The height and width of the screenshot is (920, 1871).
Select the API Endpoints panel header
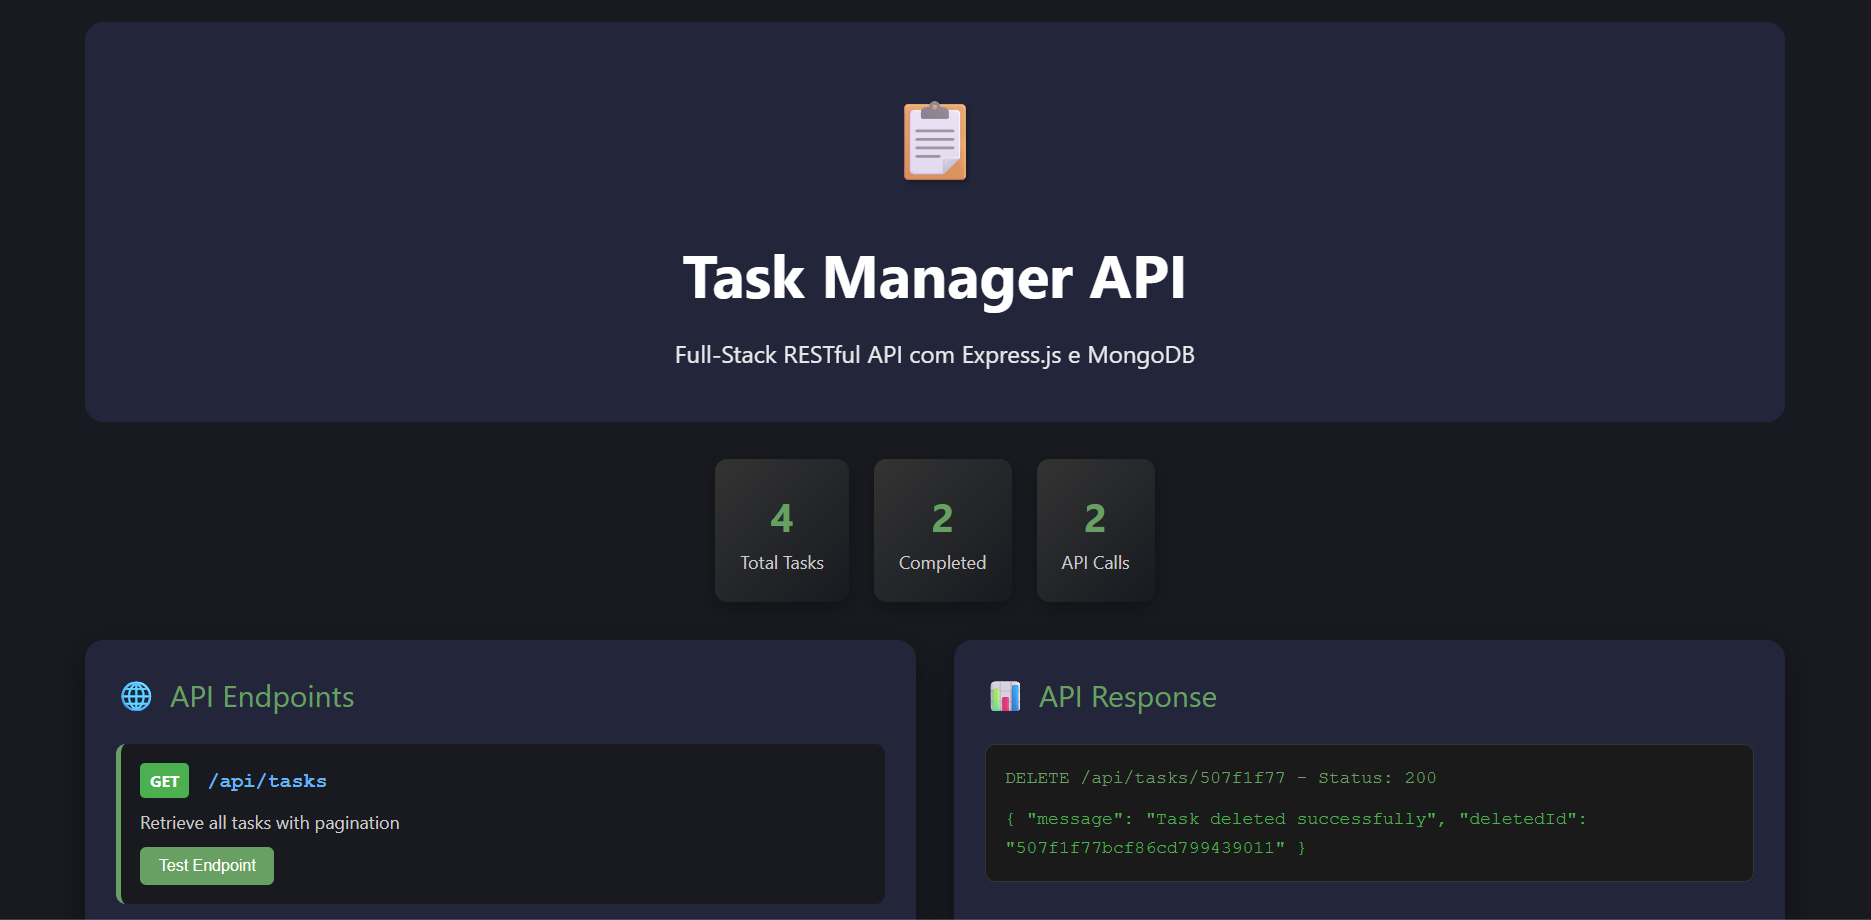(x=262, y=696)
